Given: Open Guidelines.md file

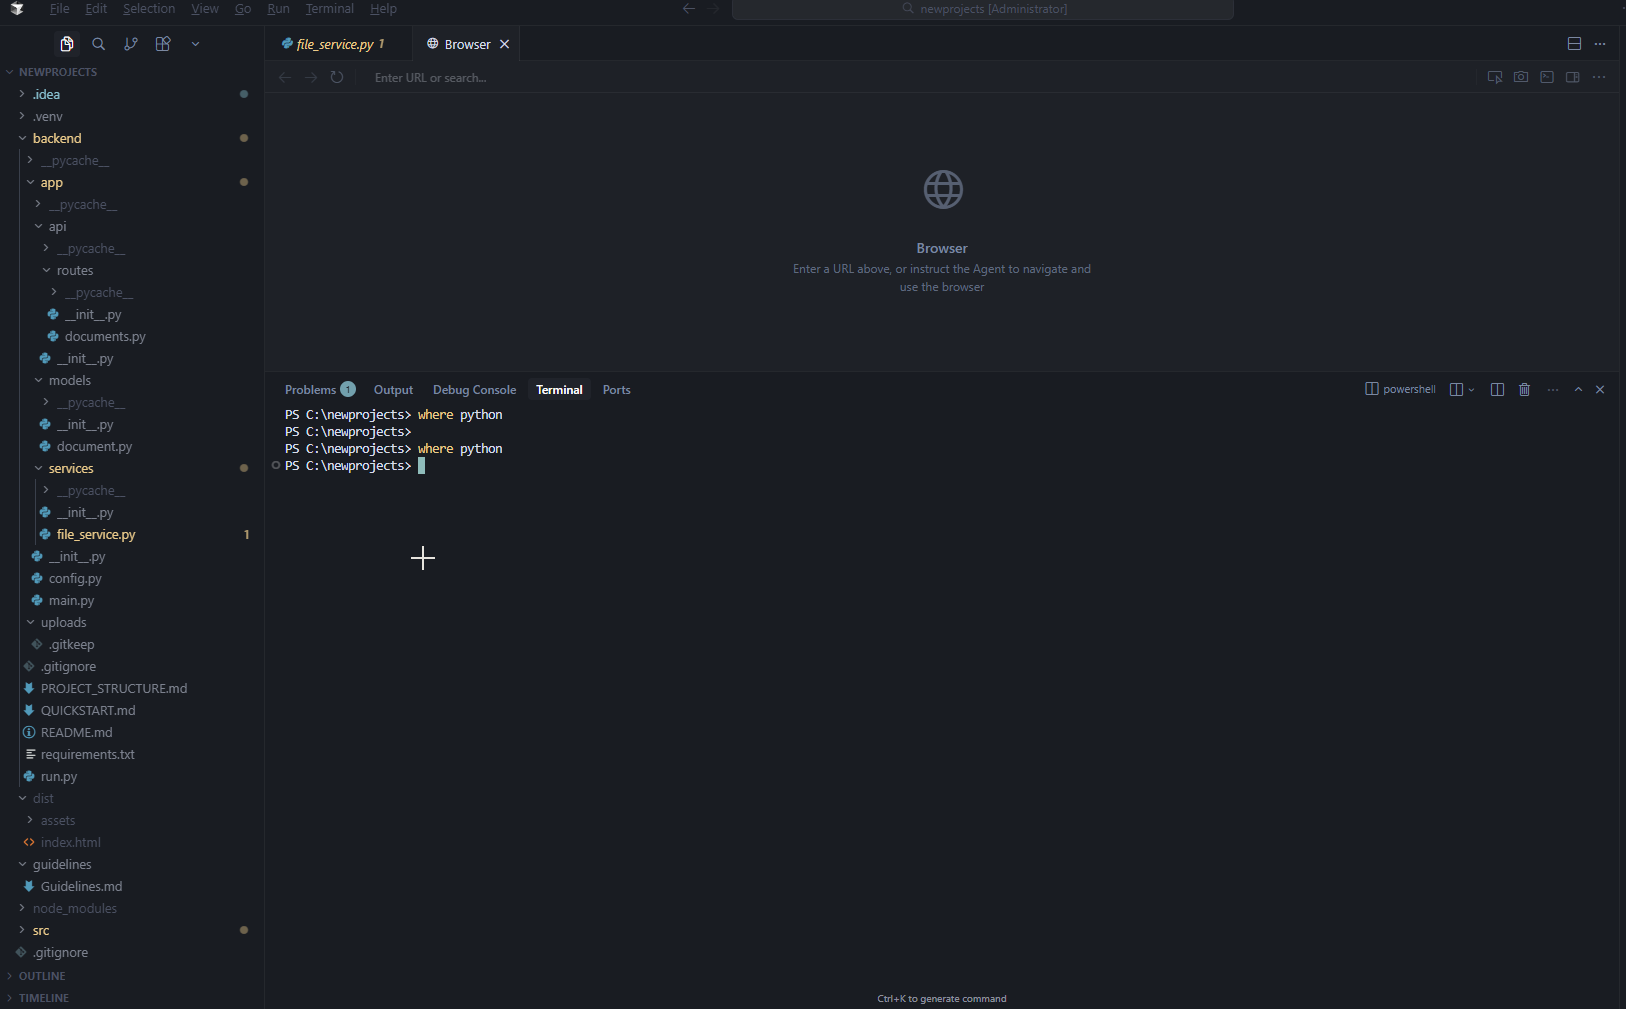Looking at the screenshot, I should click(x=132, y=886).
